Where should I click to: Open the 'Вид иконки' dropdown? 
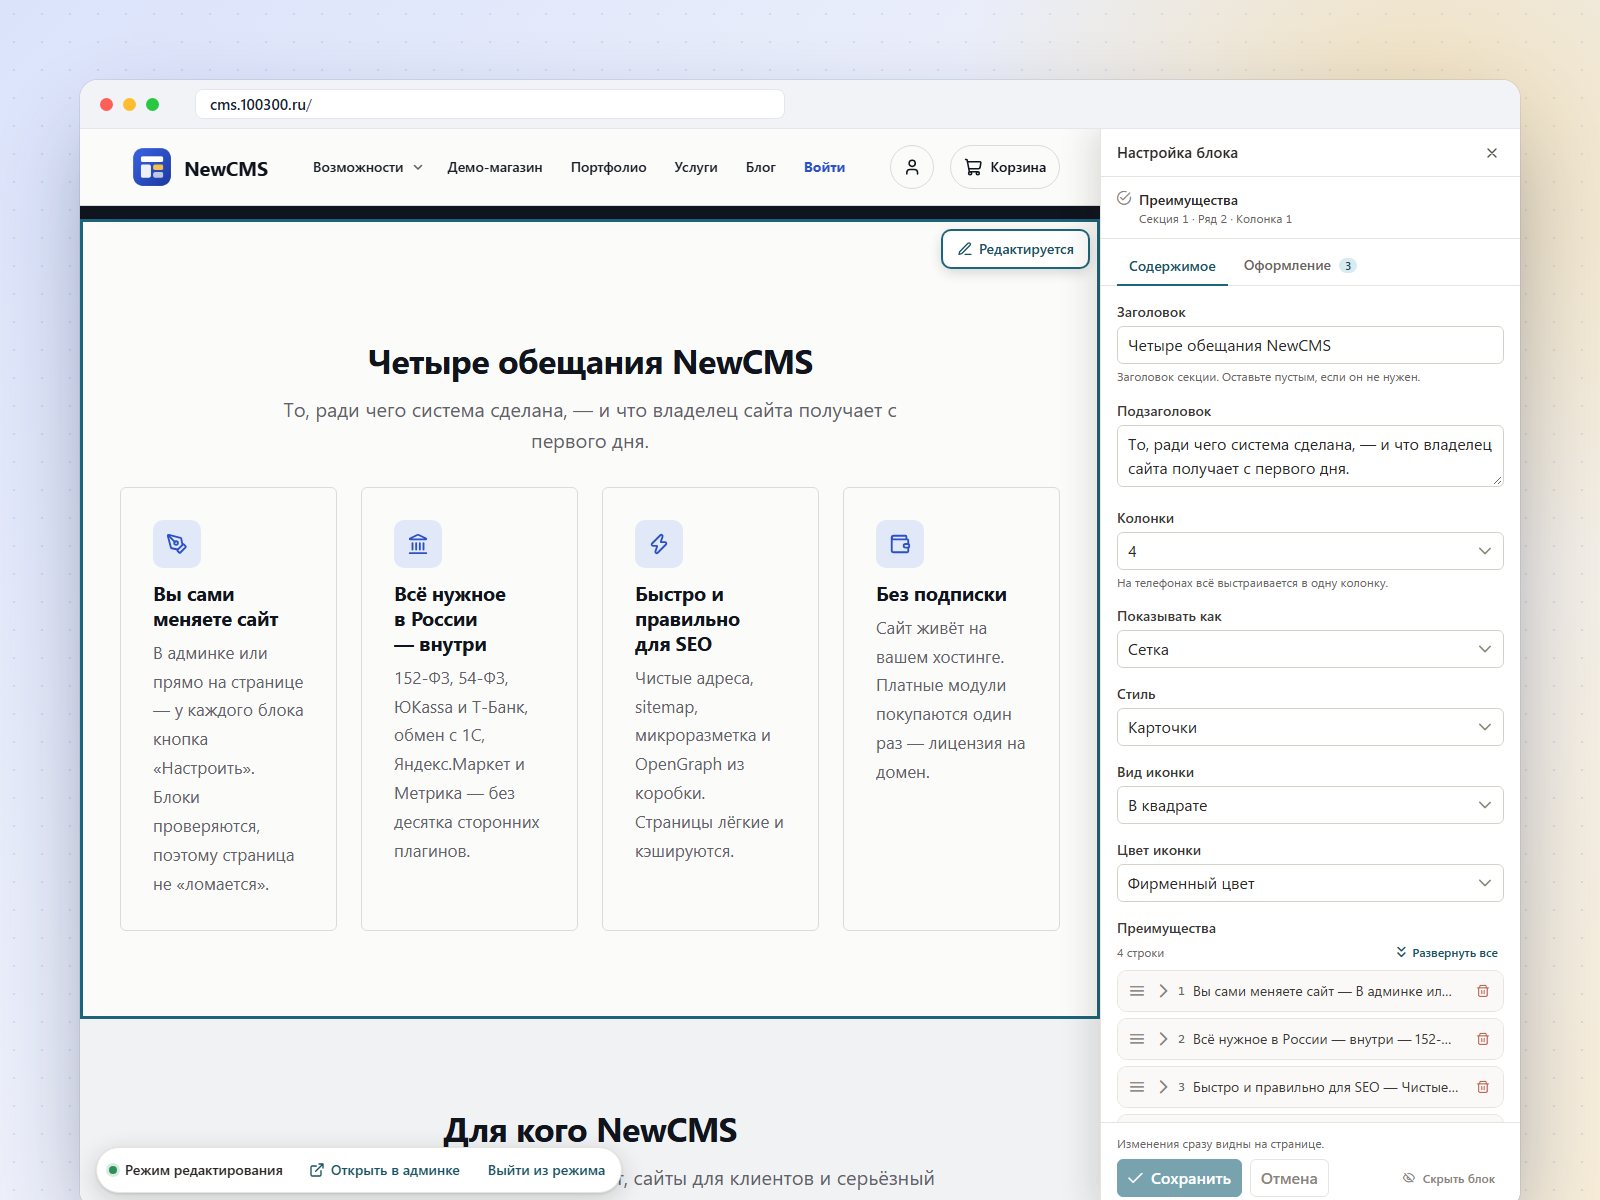1310,805
